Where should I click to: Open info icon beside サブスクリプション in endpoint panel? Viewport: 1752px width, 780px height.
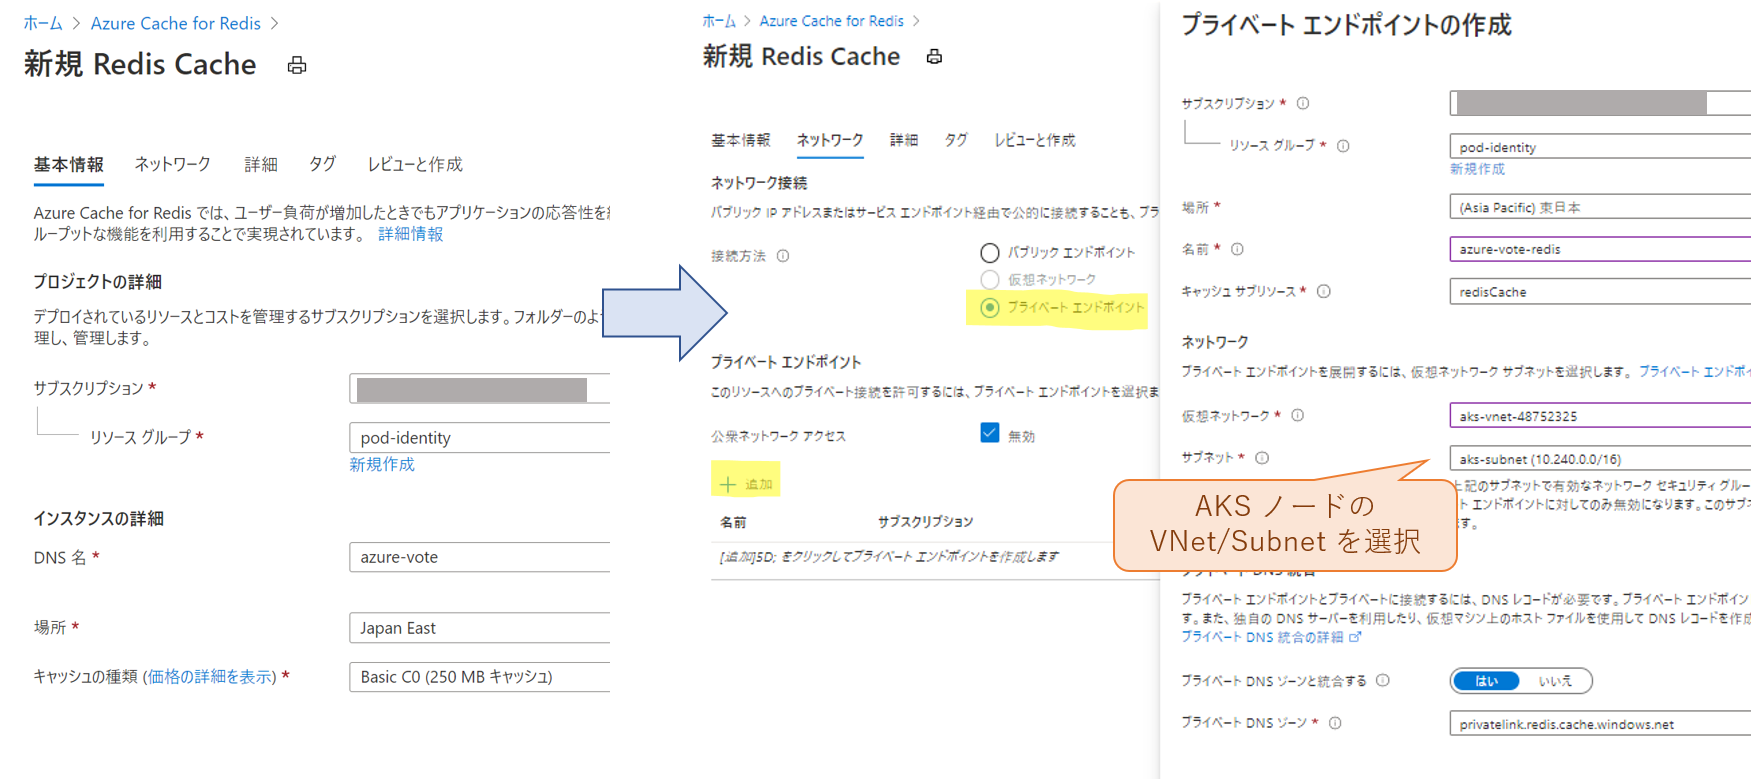1303,103
